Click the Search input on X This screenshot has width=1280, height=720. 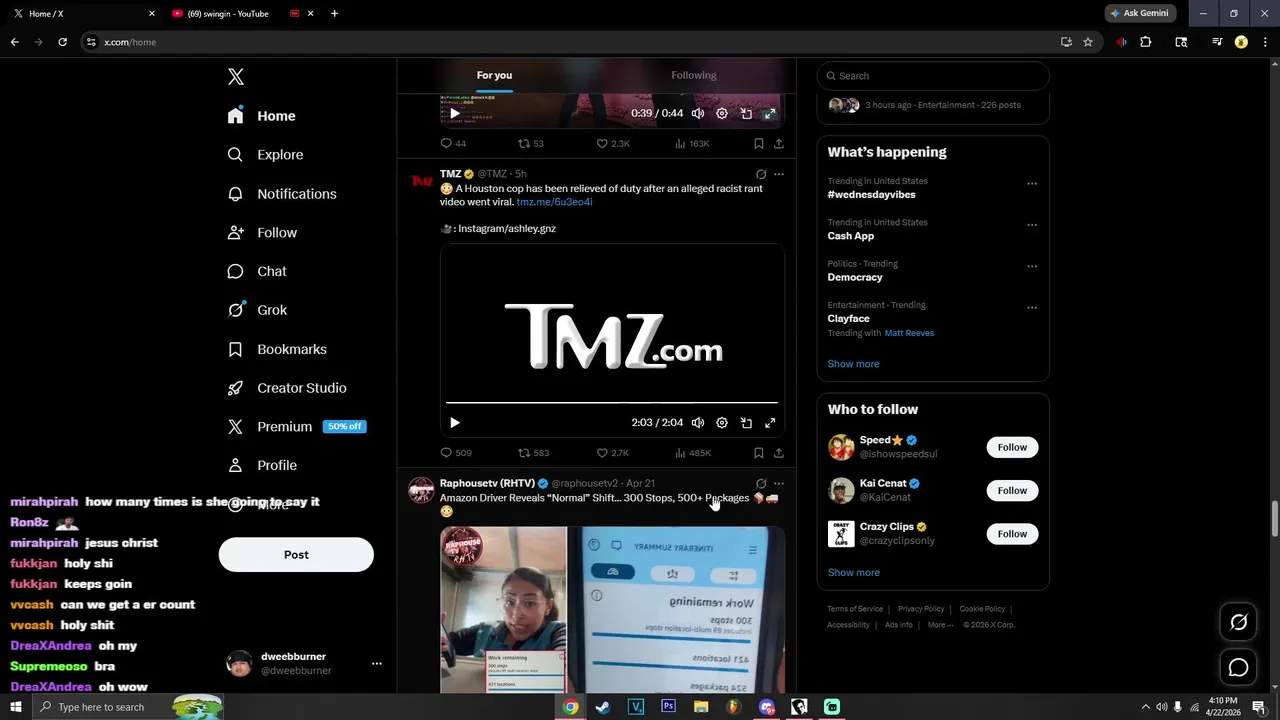(x=933, y=76)
